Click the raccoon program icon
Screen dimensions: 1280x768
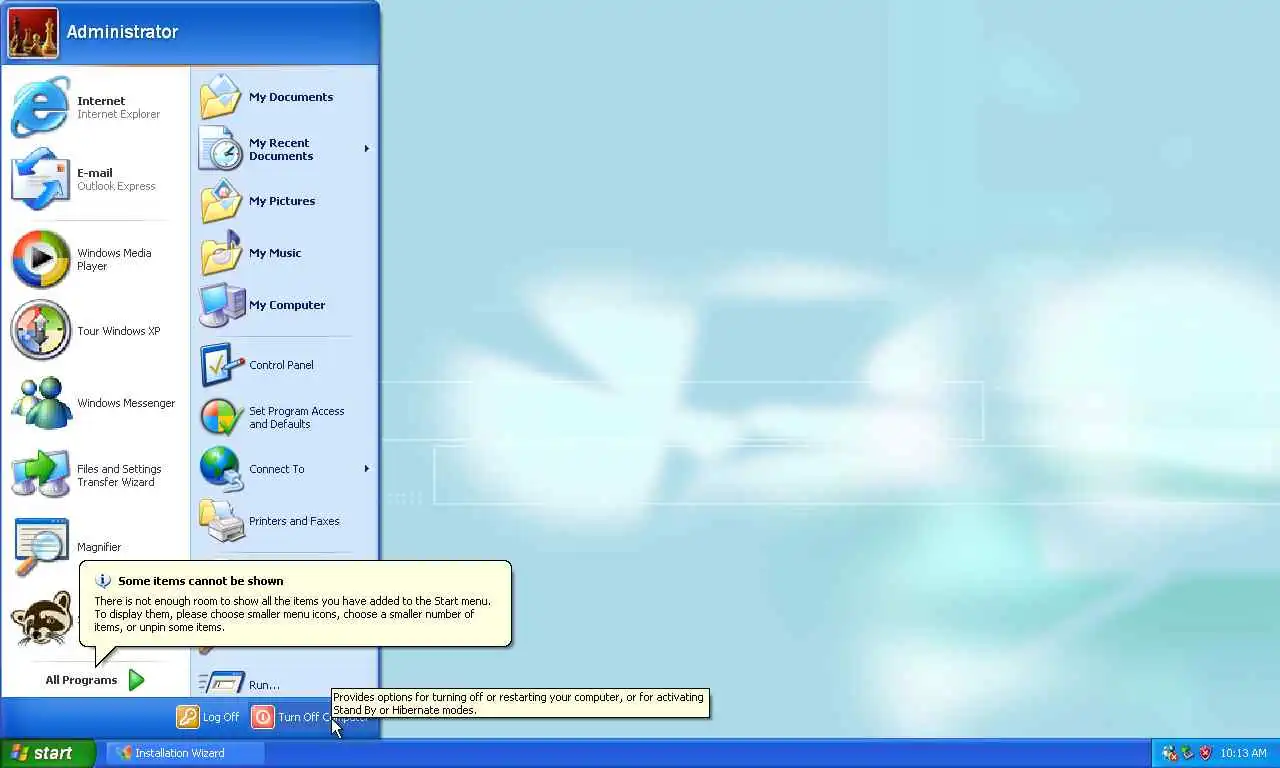click(42, 620)
